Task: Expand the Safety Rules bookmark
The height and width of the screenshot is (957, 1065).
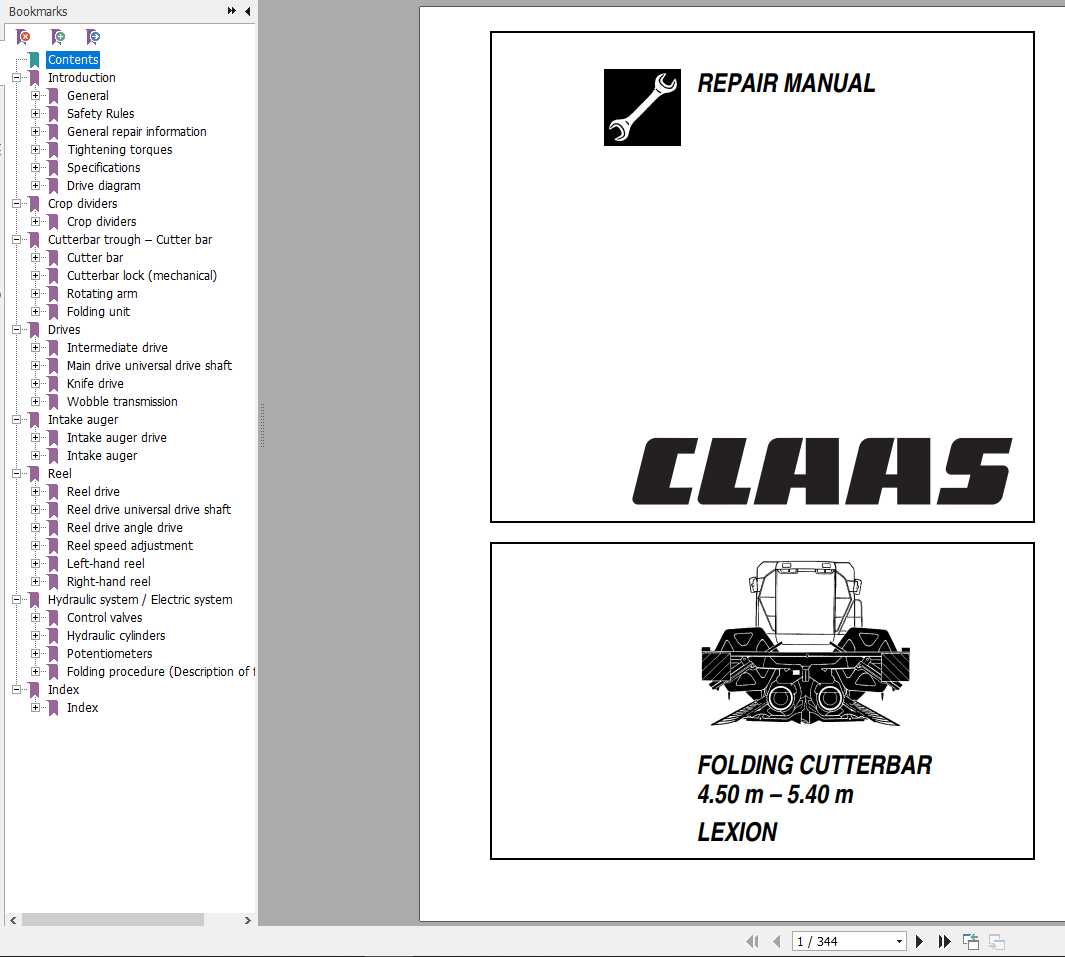Action: point(35,113)
